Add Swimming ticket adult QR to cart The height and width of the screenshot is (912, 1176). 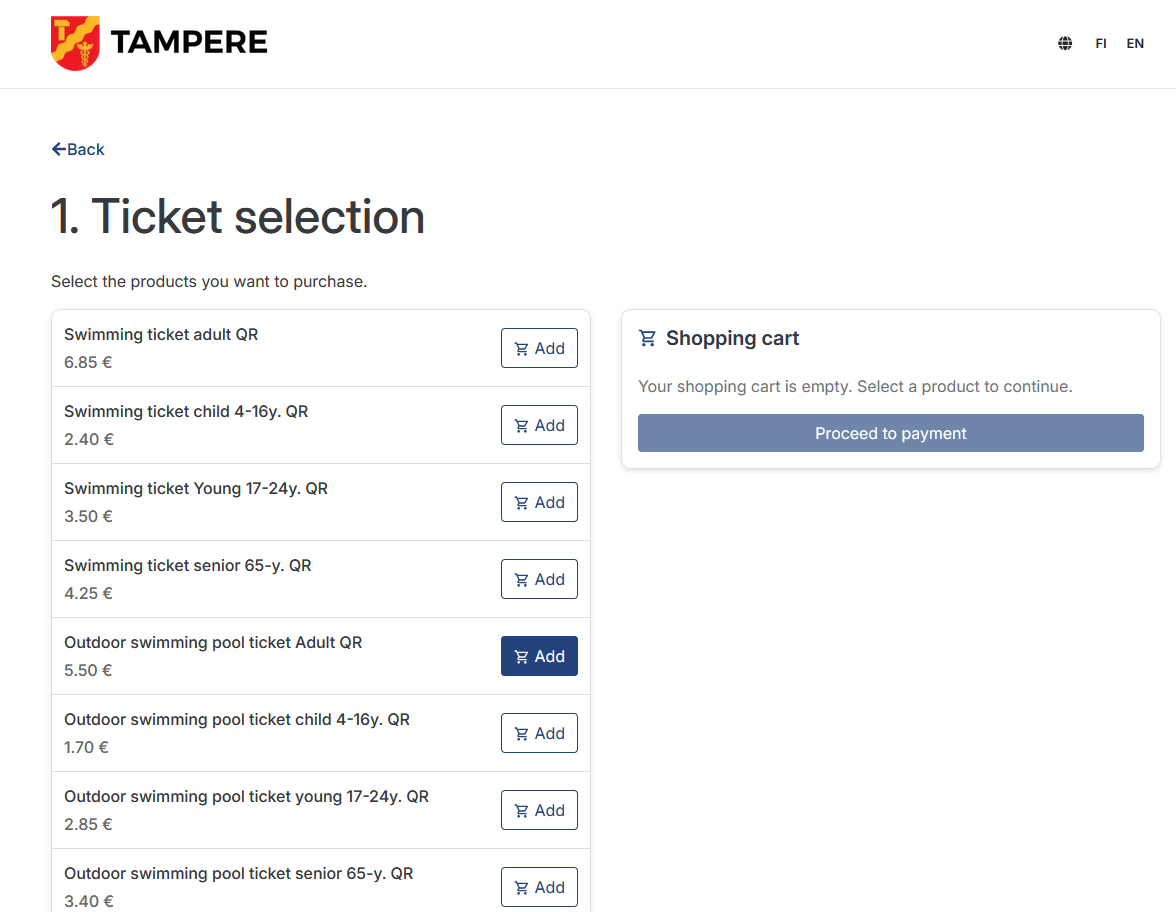(539, 348)
